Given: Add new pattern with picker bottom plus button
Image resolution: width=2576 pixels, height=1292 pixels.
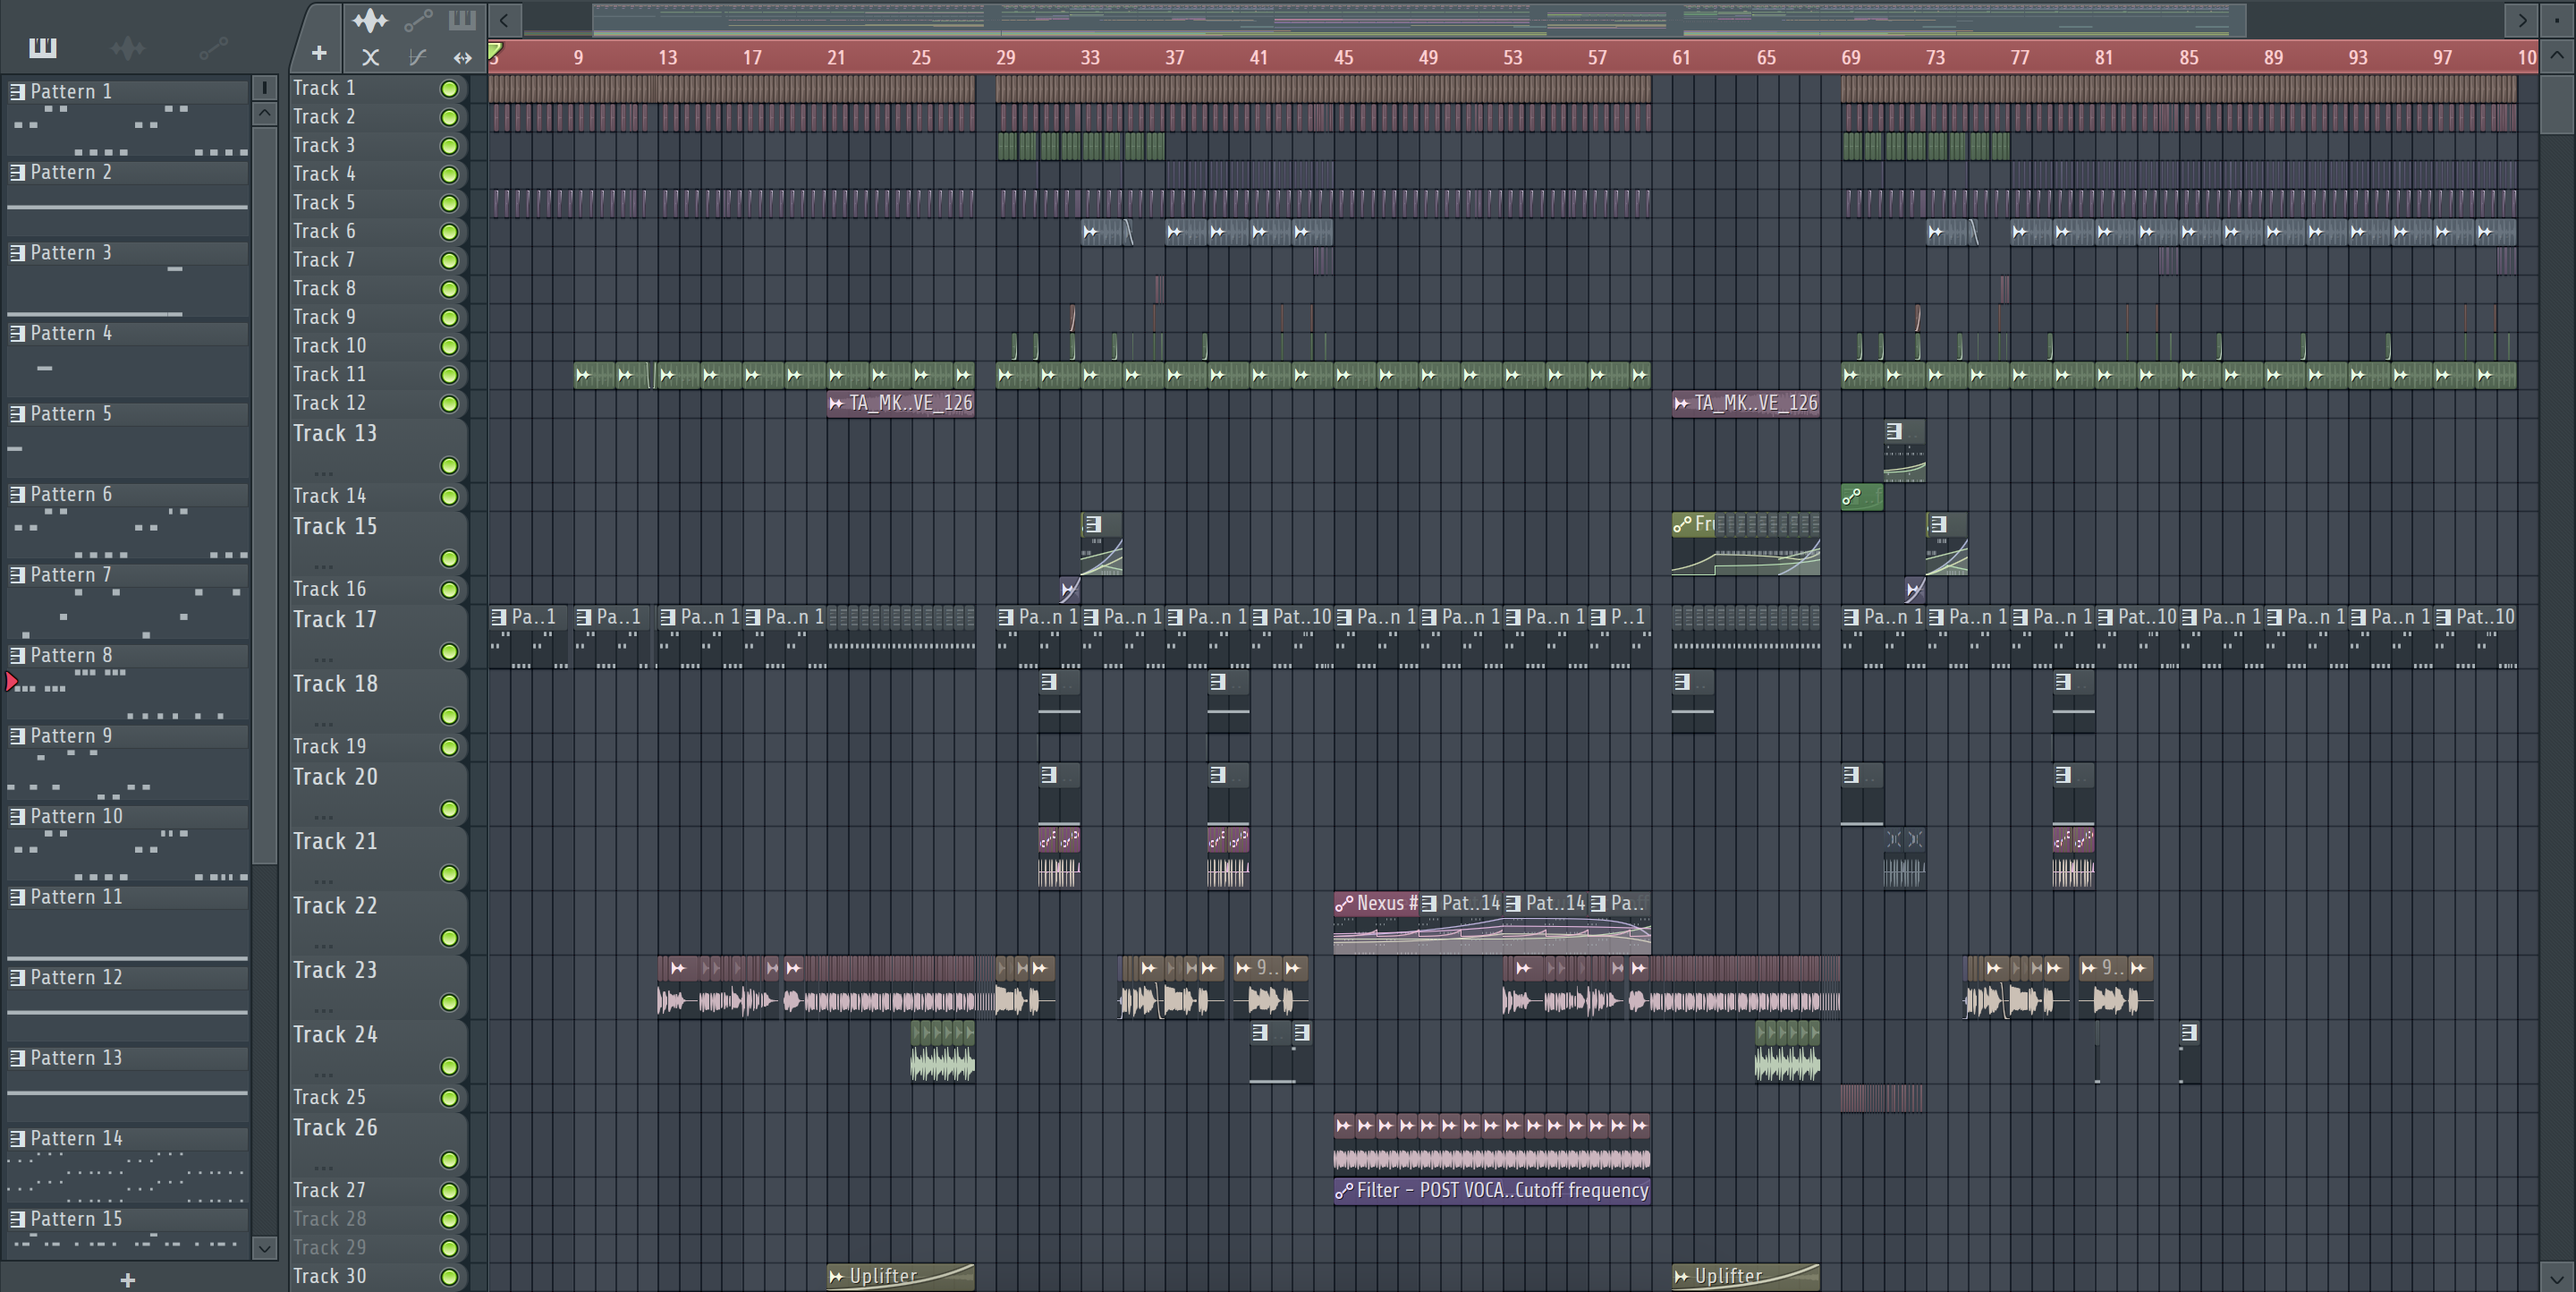Looking at the screenshot, I should click(x=127, y=1279).
